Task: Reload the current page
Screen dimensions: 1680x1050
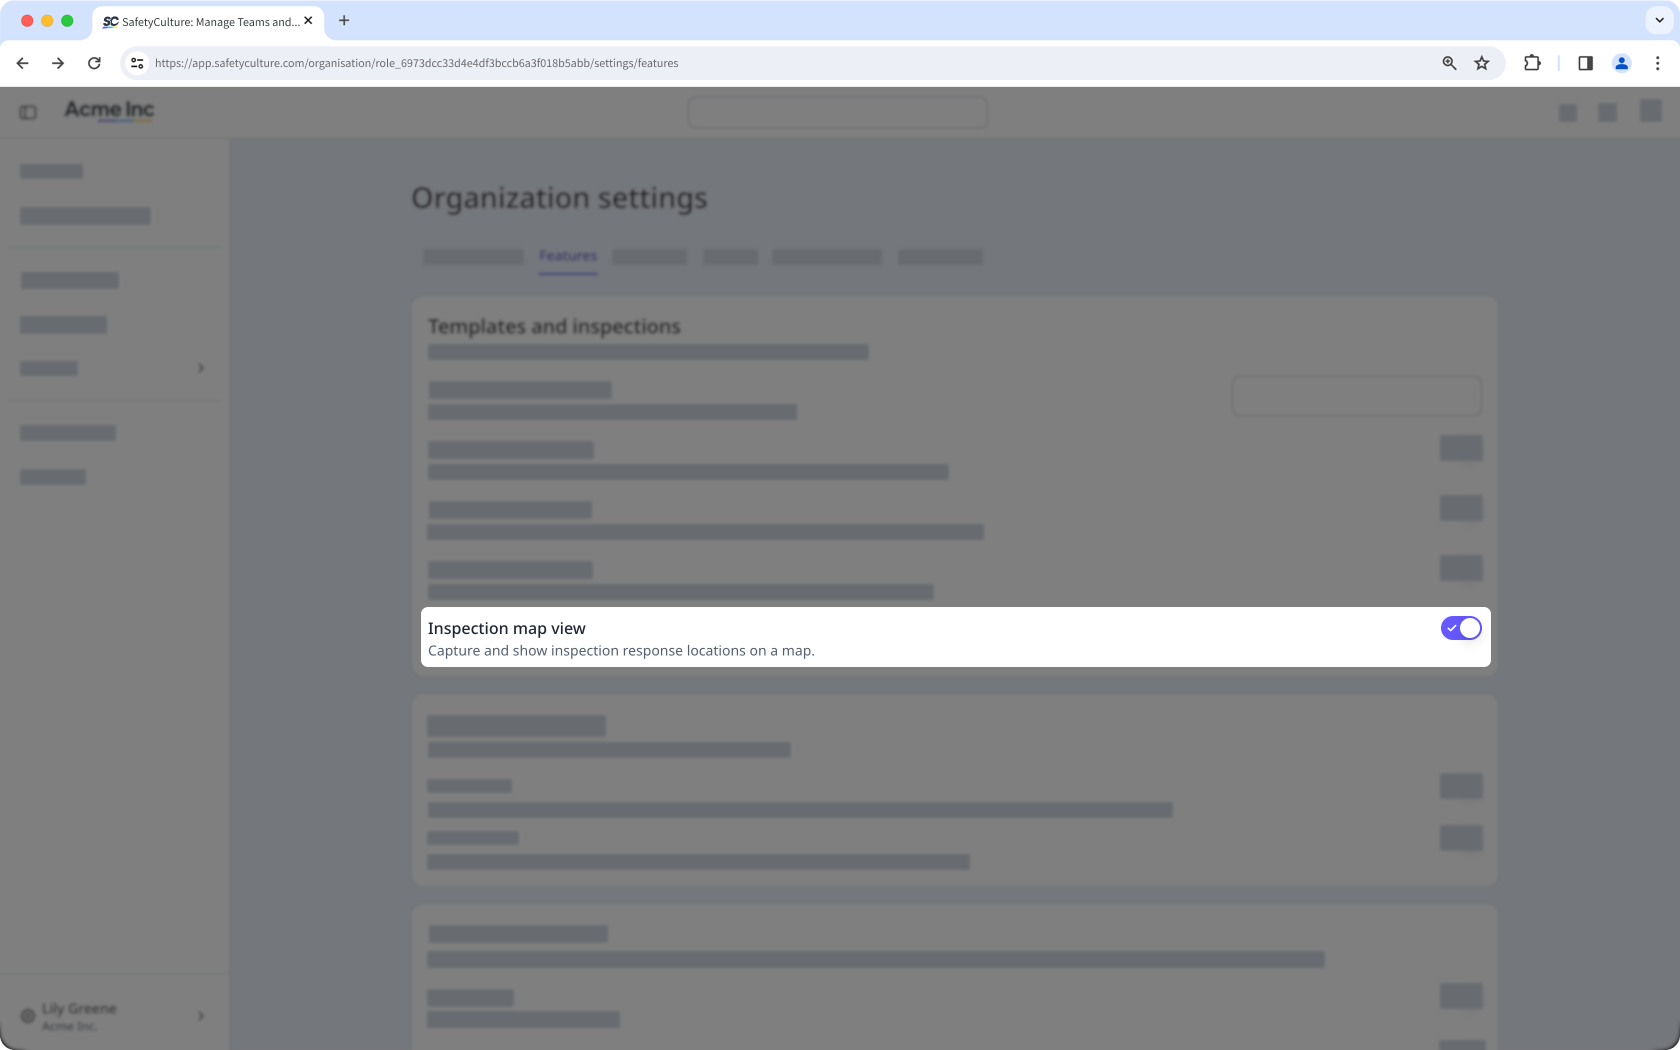Action: [94, 63]
